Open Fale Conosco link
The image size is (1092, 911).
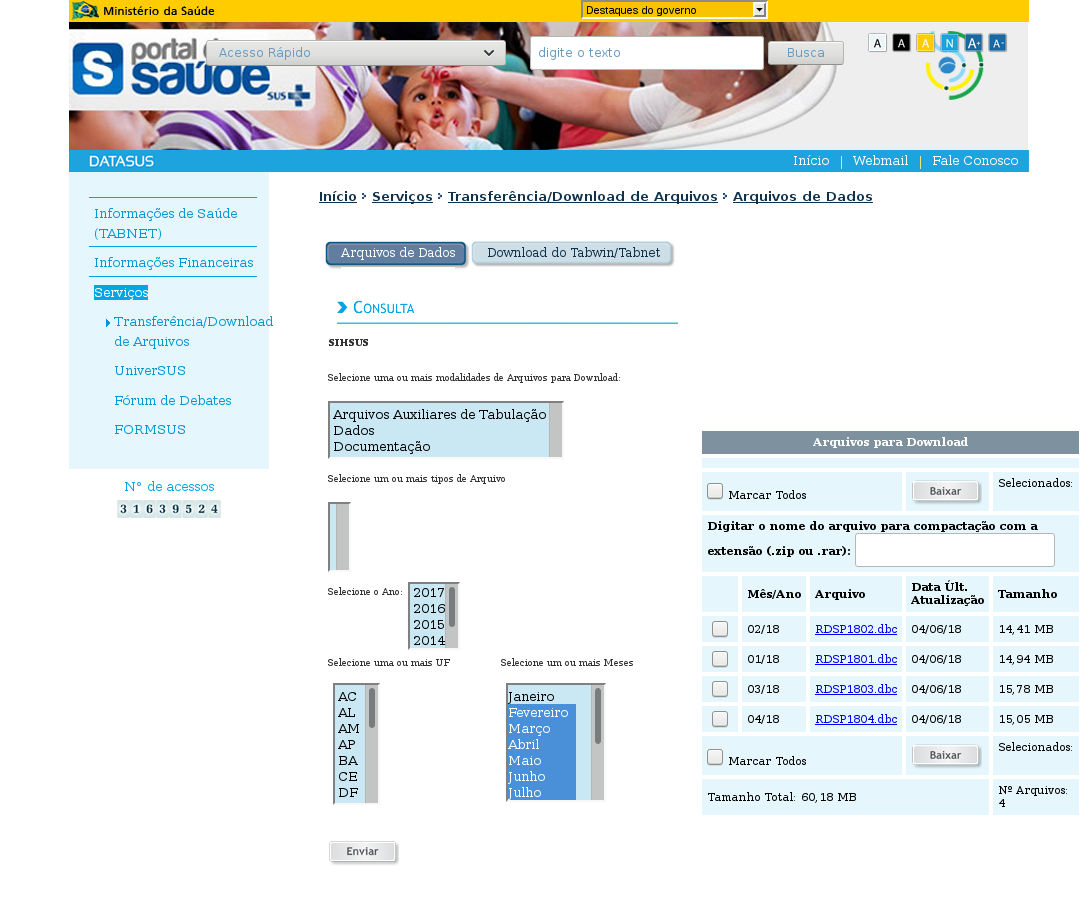pos(975,161)
